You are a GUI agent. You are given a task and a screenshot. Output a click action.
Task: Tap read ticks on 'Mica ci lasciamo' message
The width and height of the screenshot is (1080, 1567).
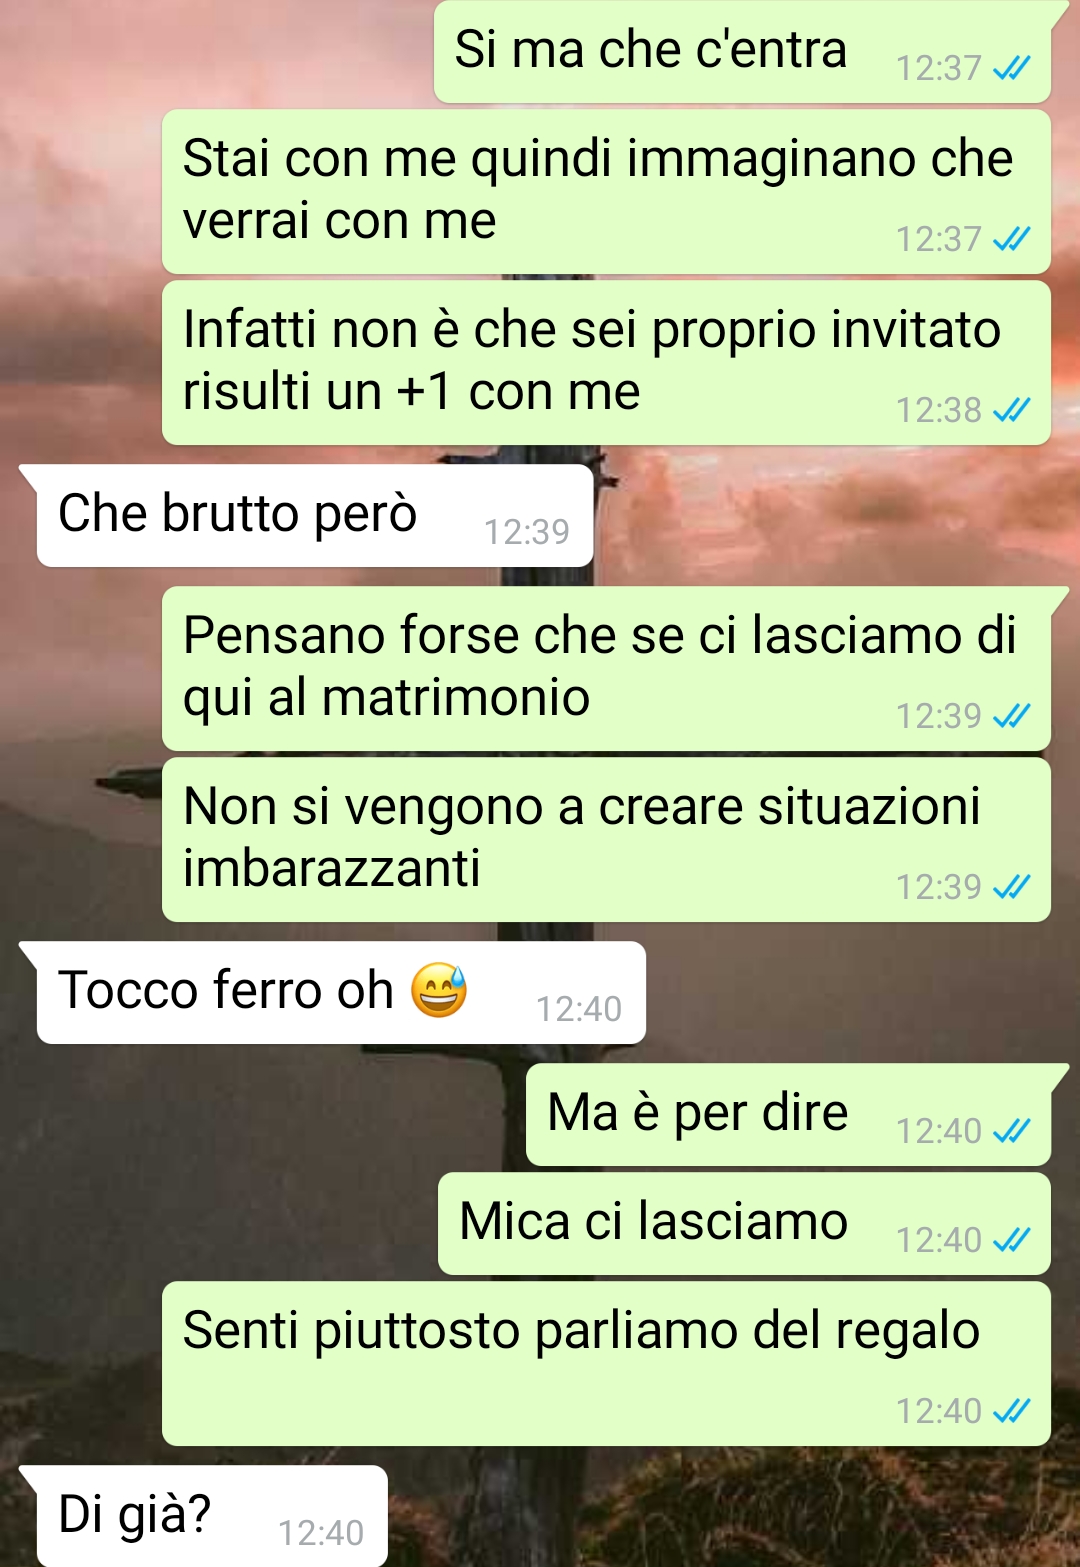(x=1012, y=1240)
